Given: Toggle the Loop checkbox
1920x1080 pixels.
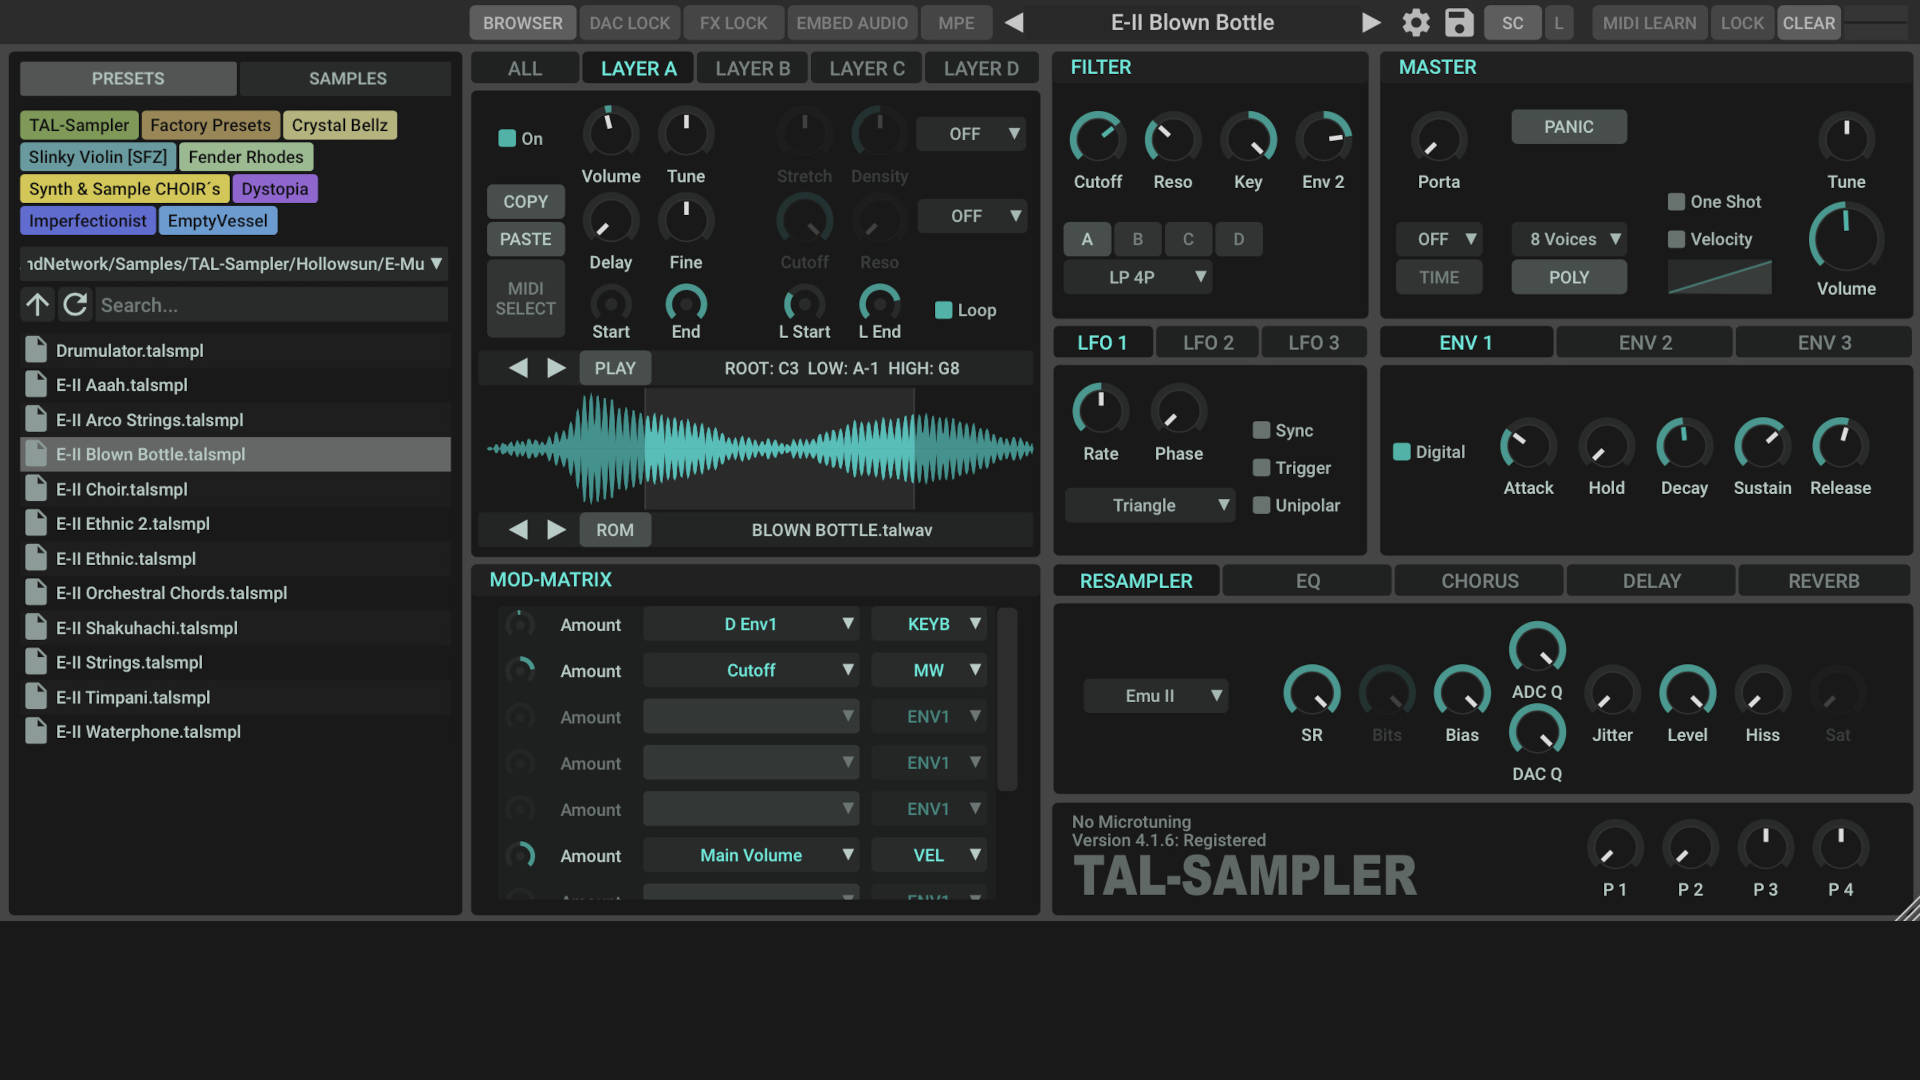Looking at the screenshot, I should click(943, 310).
